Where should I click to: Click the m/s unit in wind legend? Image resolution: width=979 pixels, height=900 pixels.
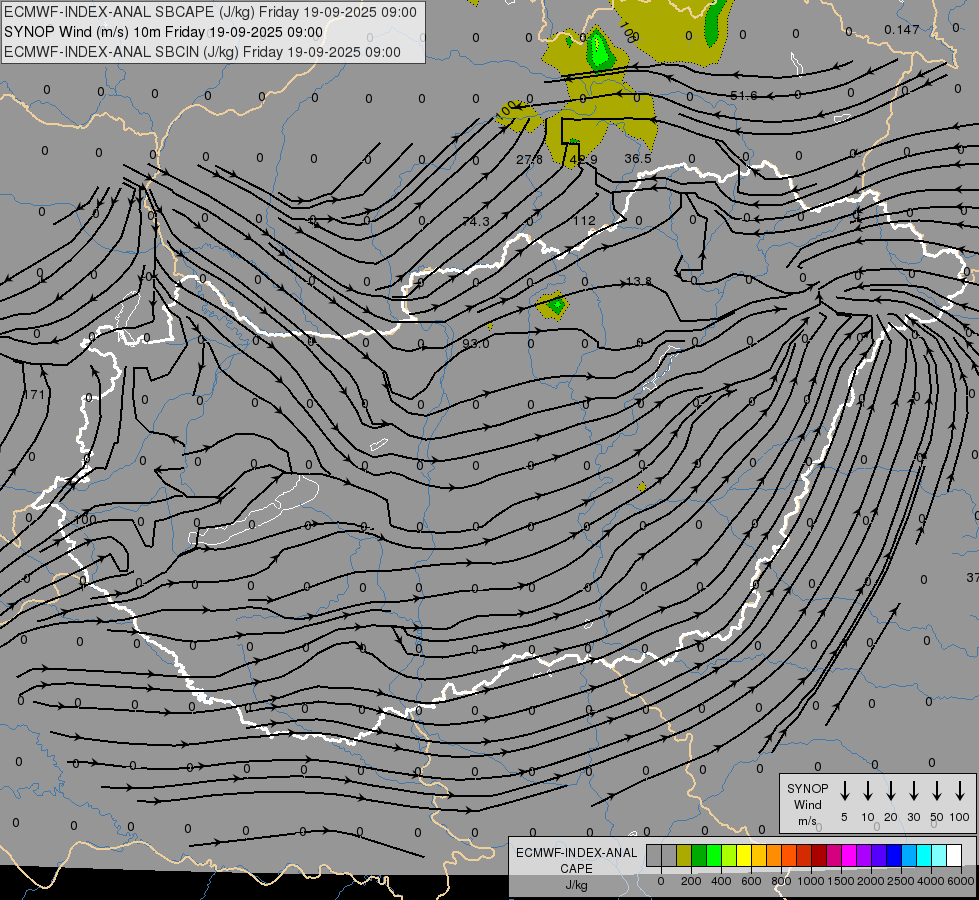pyautogui.click(x=807, y=821)
